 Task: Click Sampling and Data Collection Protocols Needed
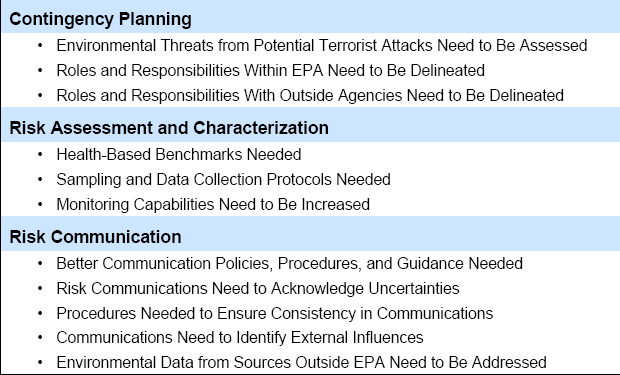click(223, 179)
